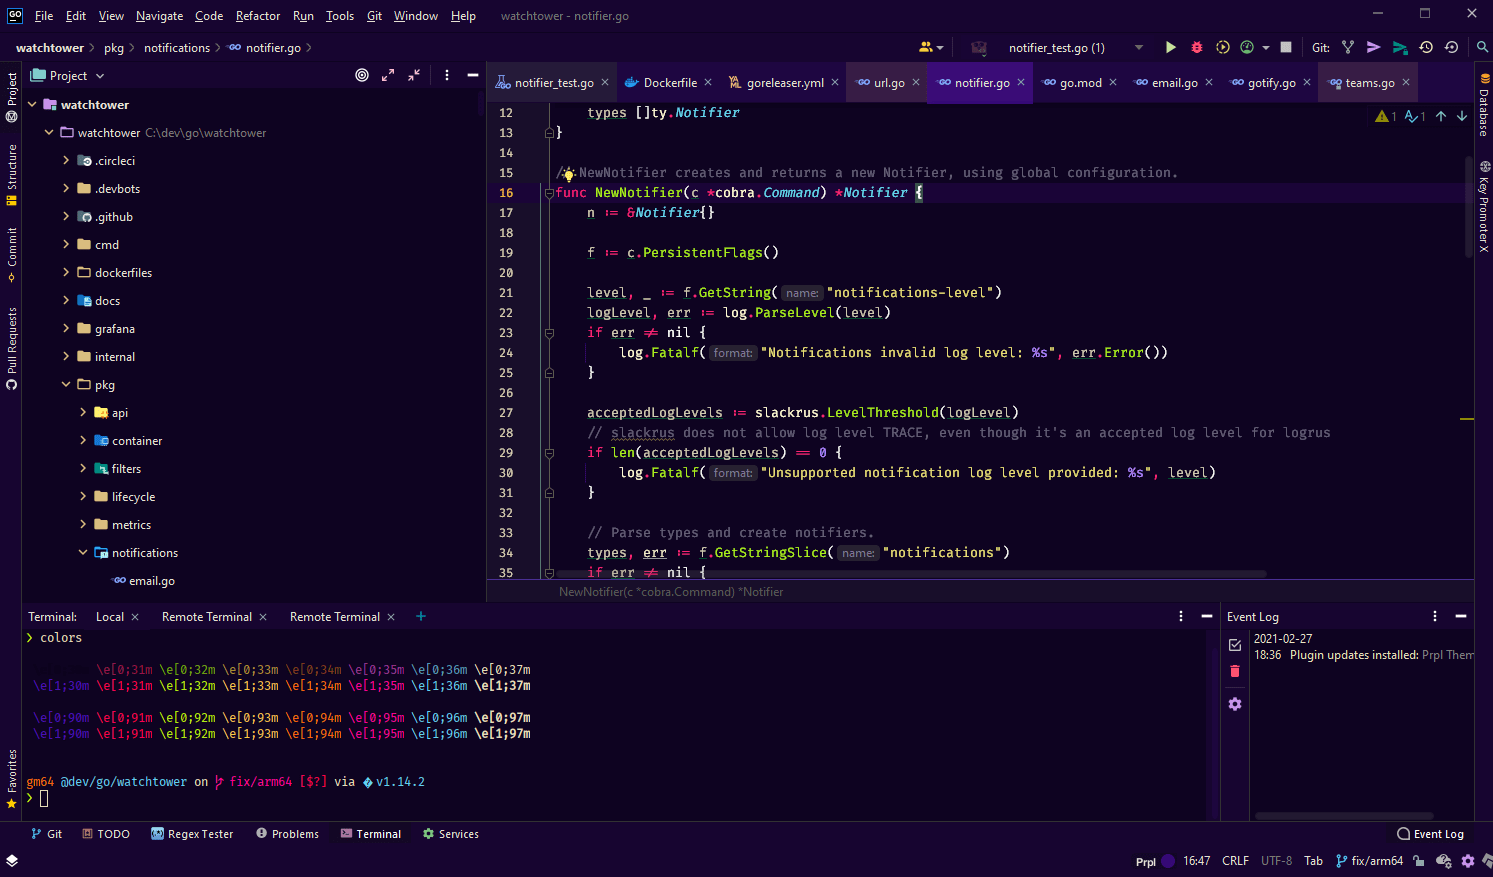Click pkg in the breadcrumb bar
This screenshot has width=1493, height=877.
114,47
